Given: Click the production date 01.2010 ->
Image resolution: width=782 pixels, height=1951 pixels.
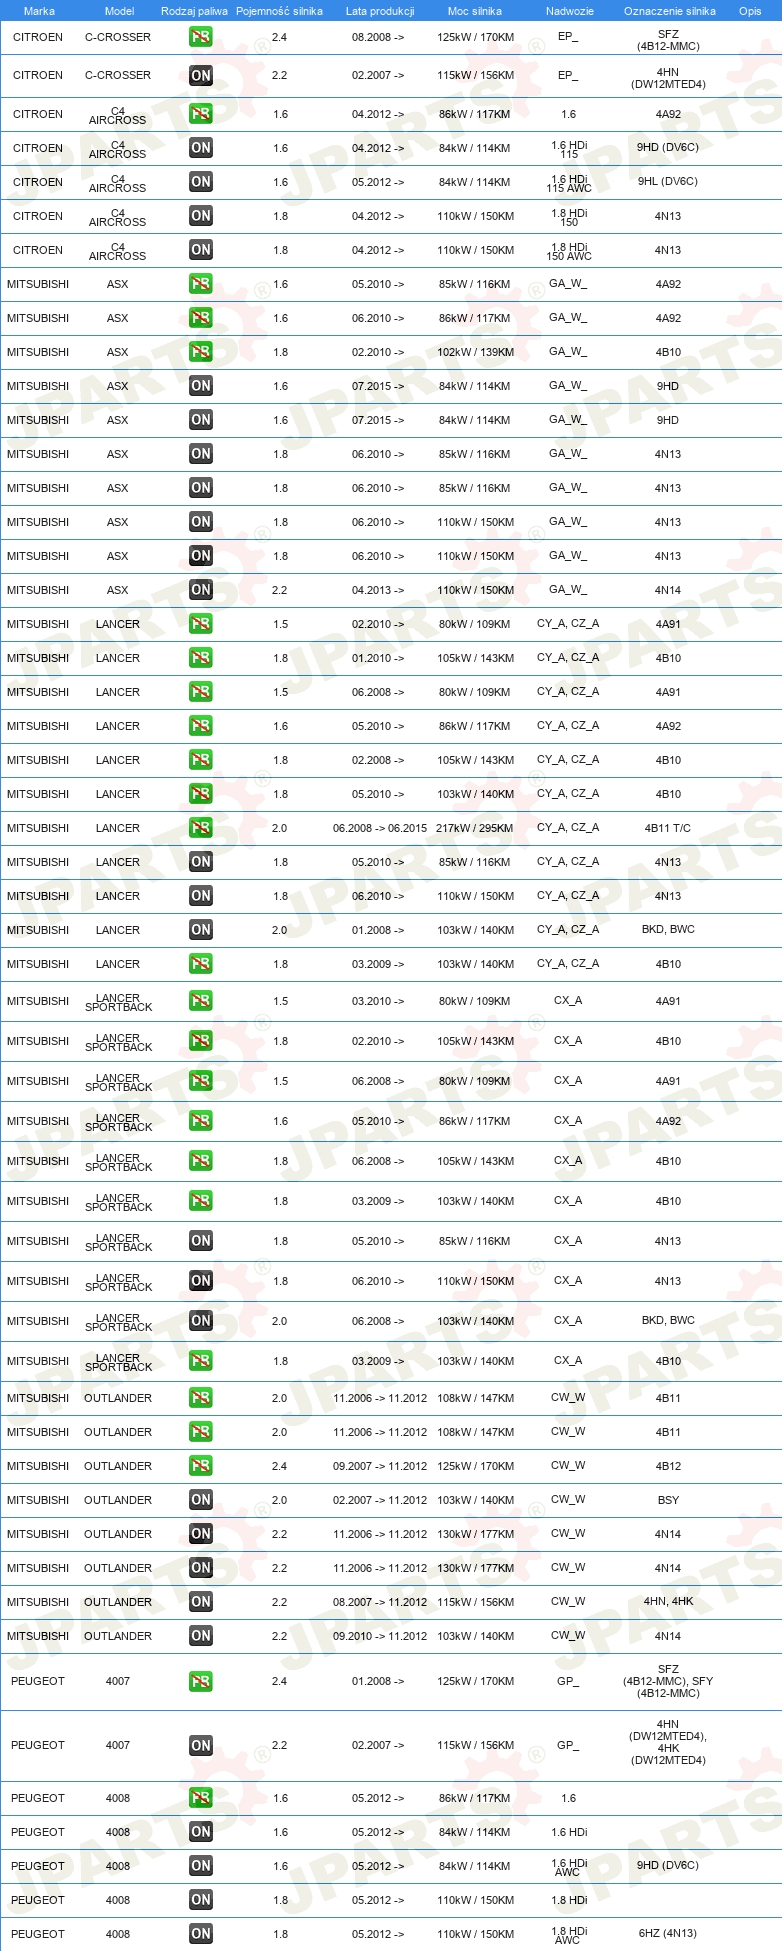Looking at the screenshot, I should [x=378, y=658].
